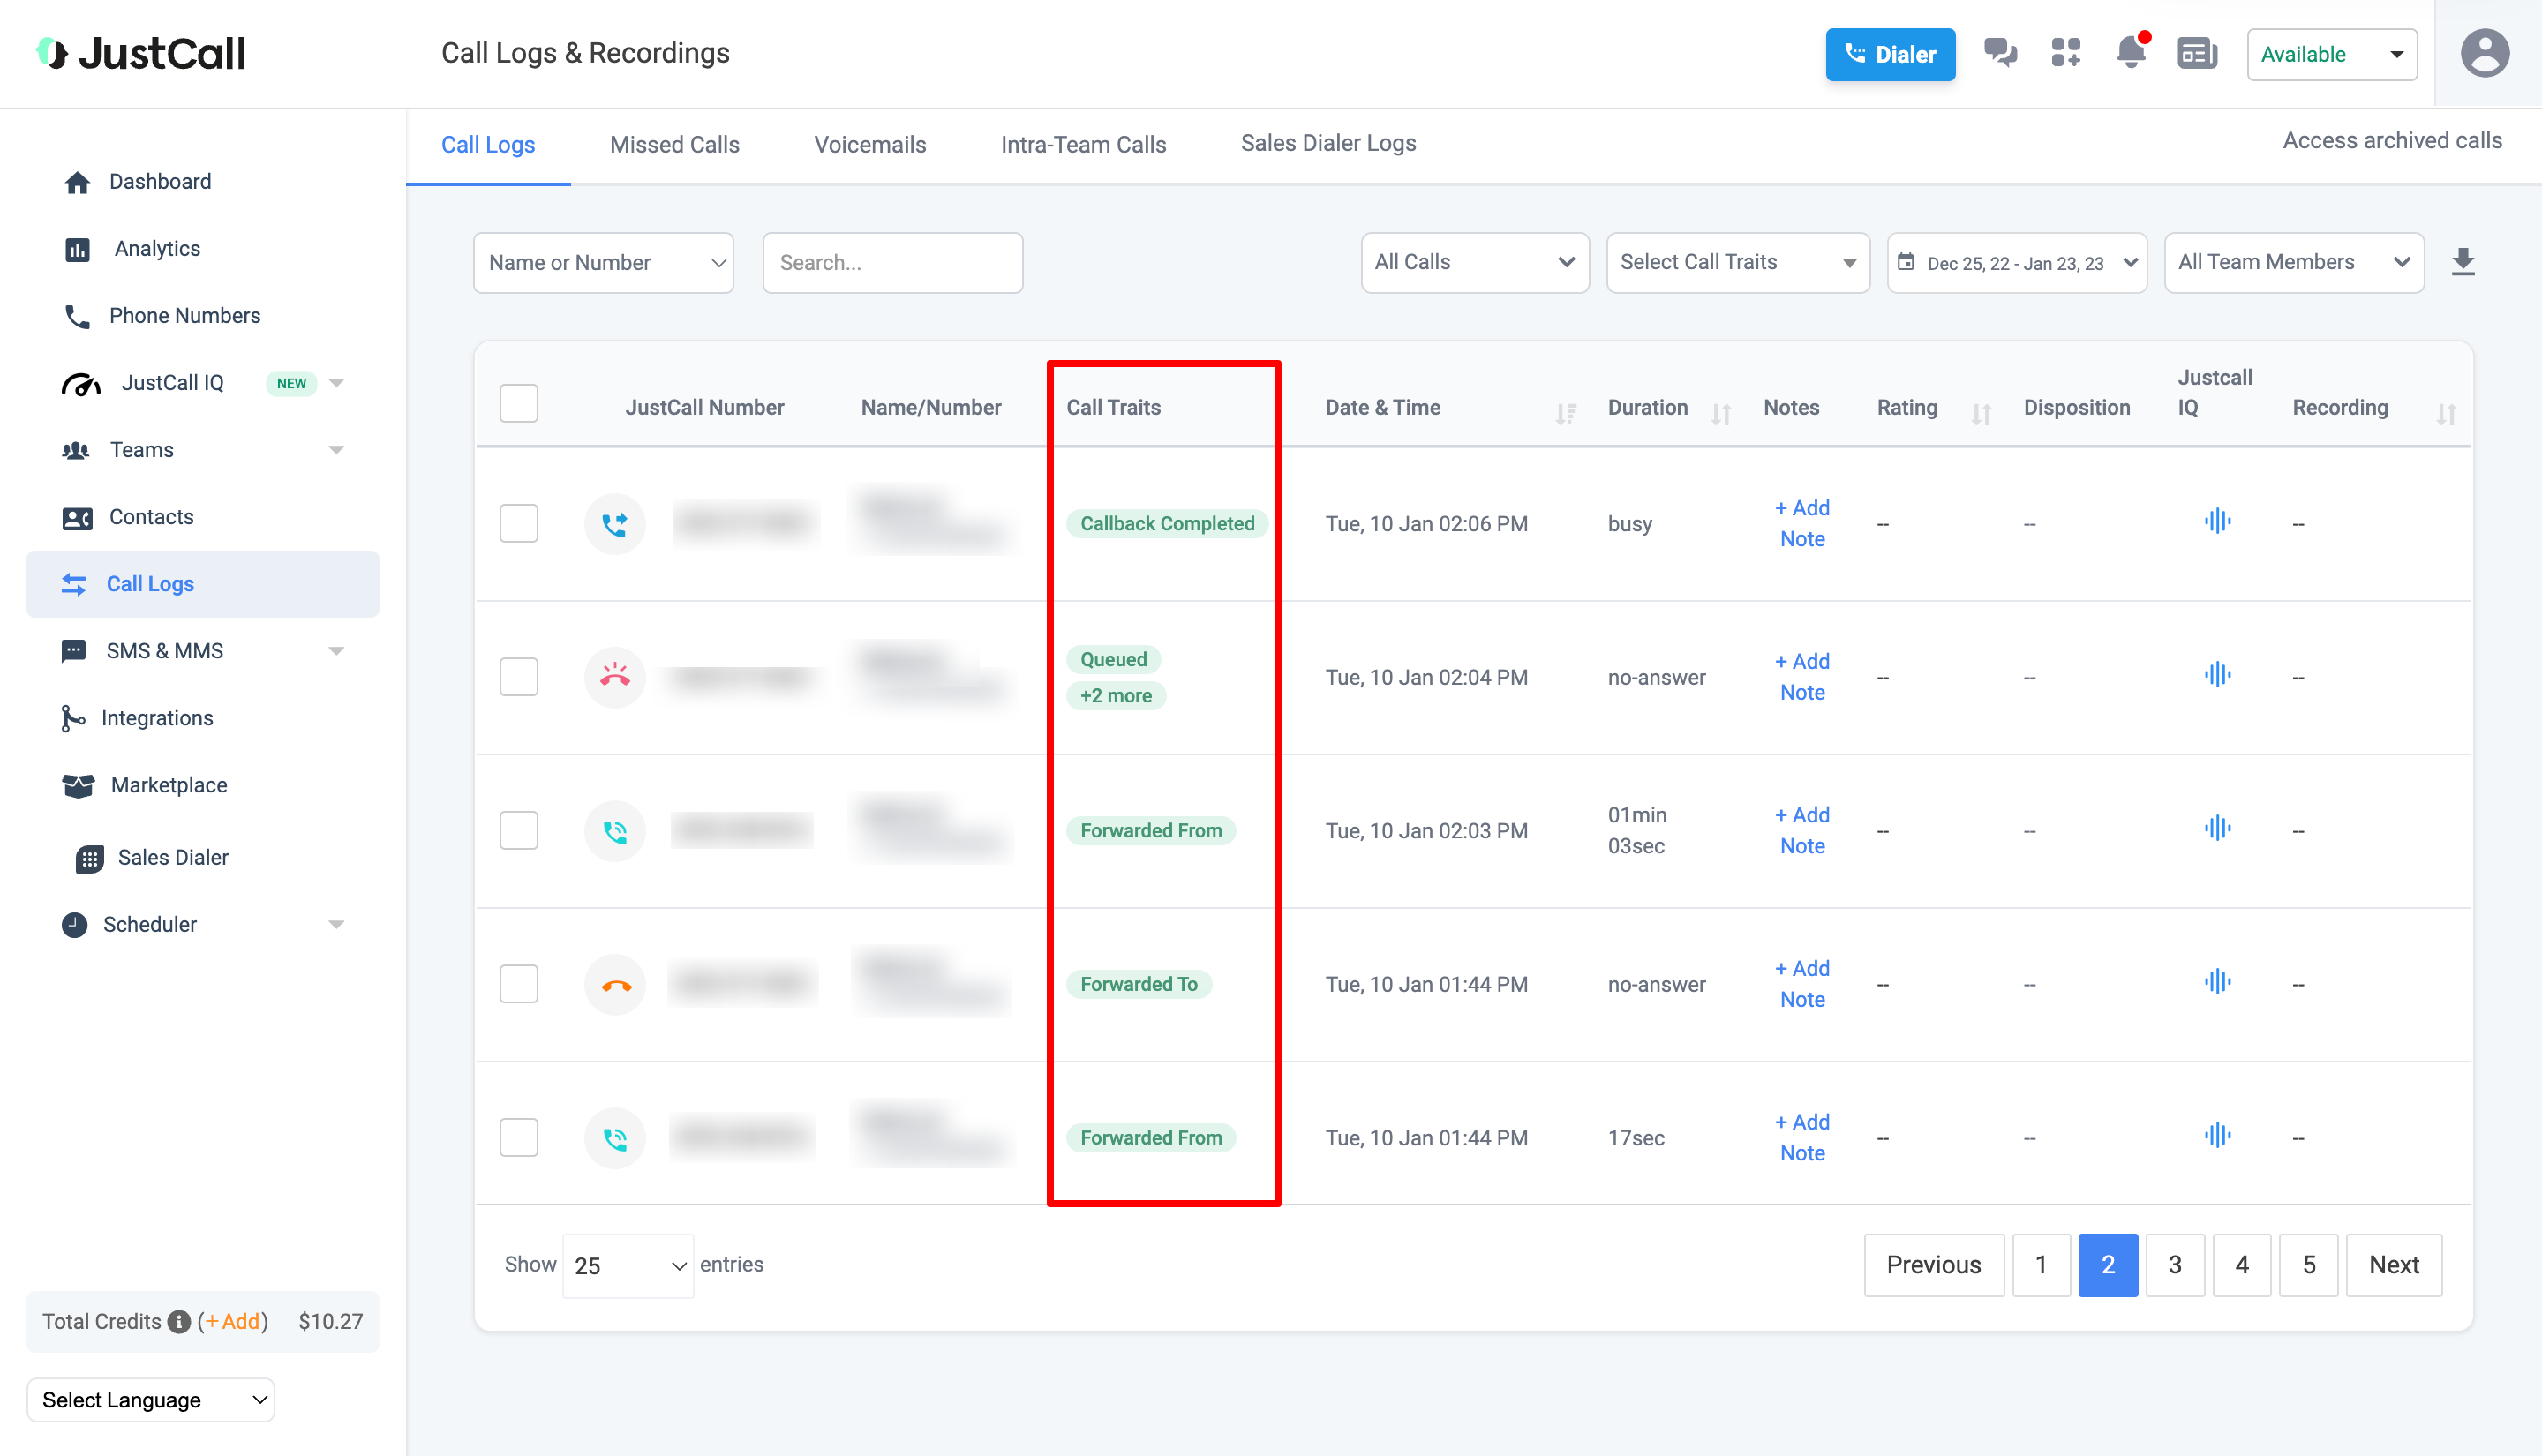2542x1456 pixels.
Task: Switch to the Missed Calls tab
Action: point(674,144)
